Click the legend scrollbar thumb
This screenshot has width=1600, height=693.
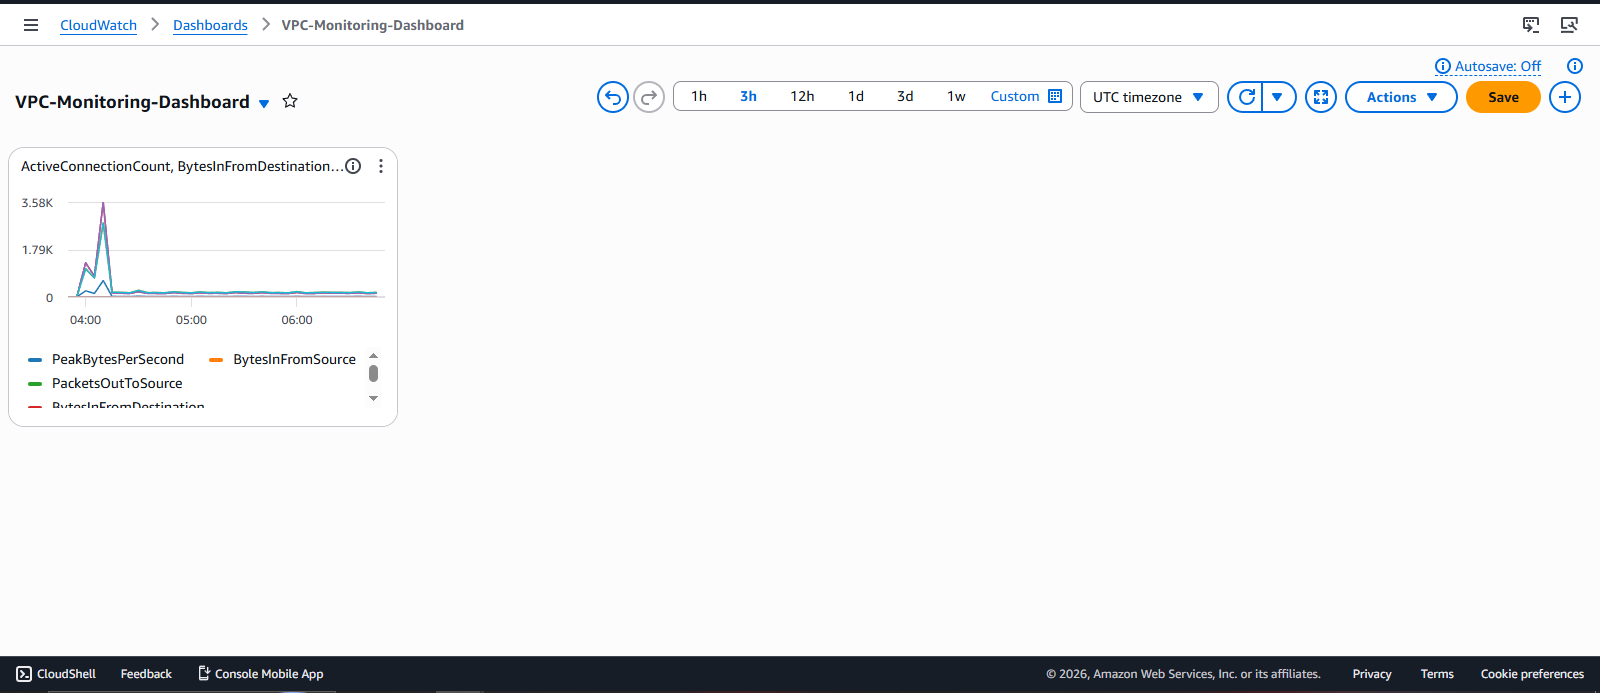pyautogui.click(x=373, y=373)
